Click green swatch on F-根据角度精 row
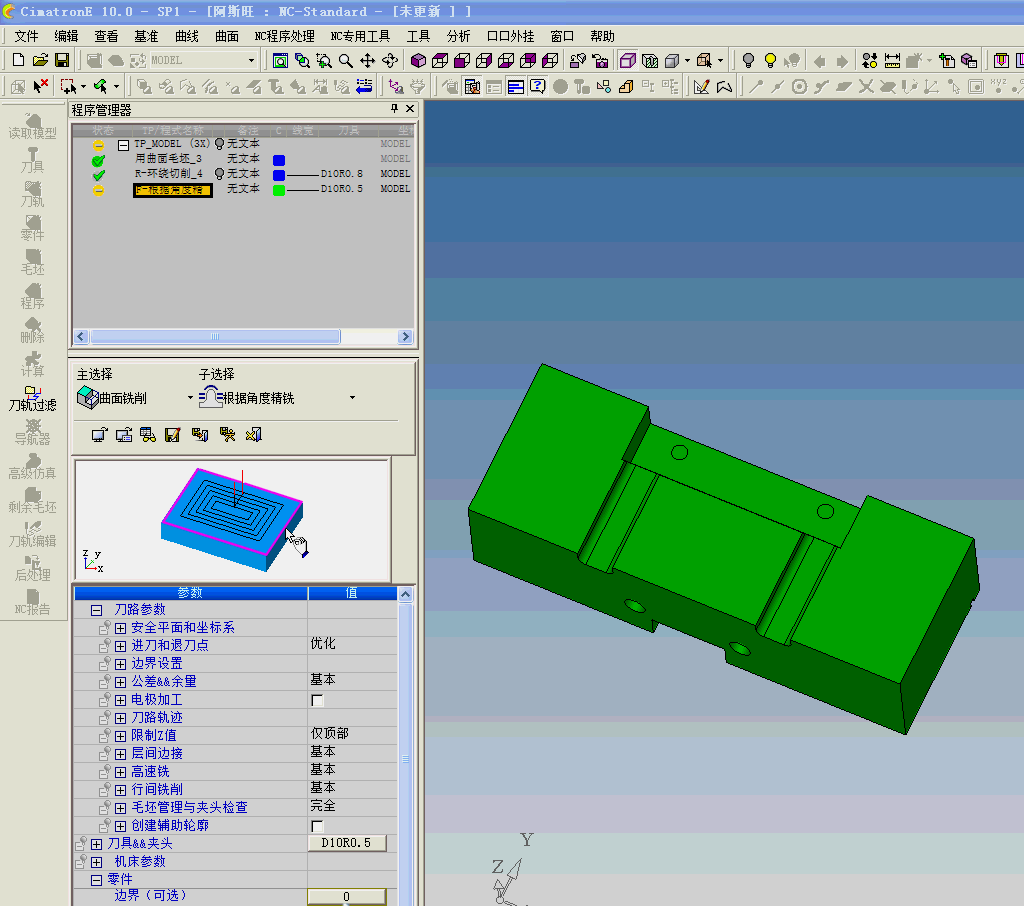The width and height of the screenshot is (1024, 906). [279, 191]
